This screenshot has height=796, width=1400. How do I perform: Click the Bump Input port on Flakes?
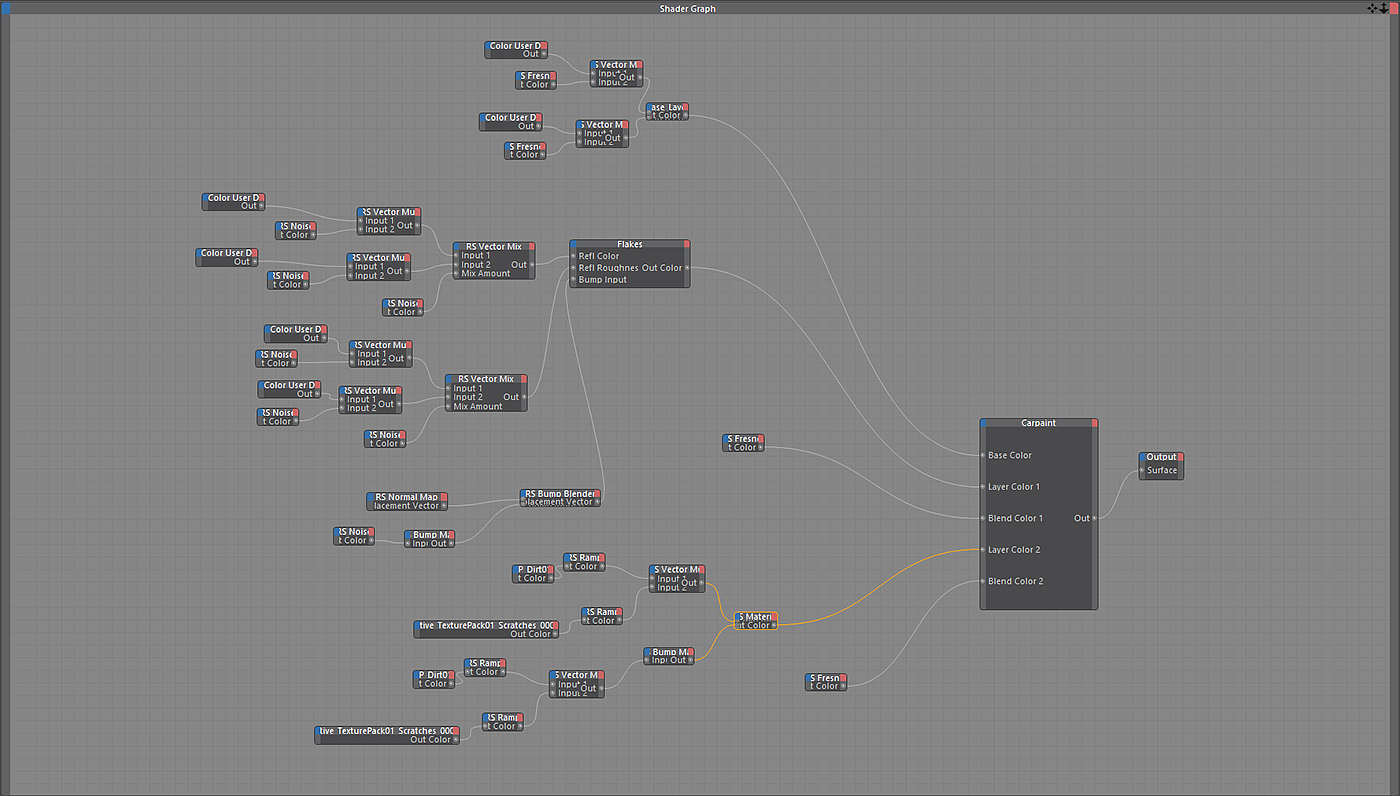click(x=574, y=280)
